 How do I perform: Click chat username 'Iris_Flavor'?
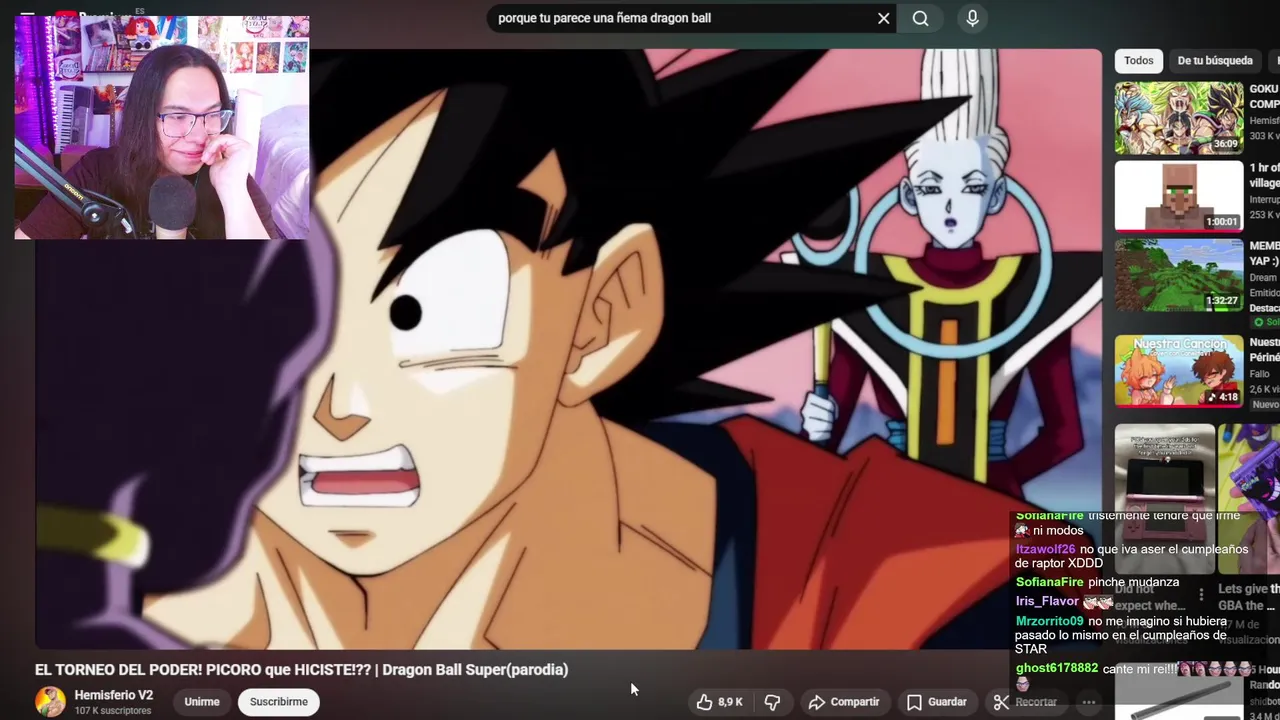pos(1047,601)
